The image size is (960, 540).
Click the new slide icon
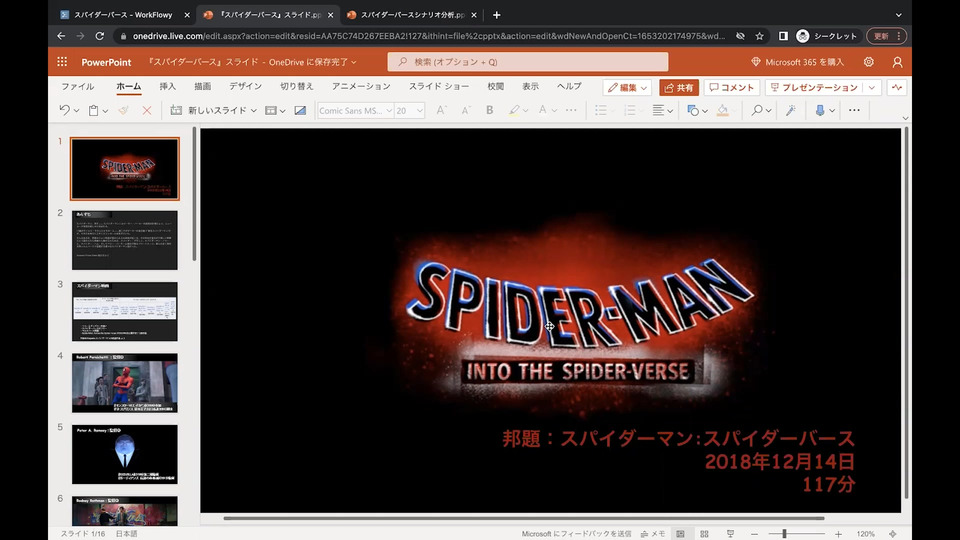coord(176,110)
